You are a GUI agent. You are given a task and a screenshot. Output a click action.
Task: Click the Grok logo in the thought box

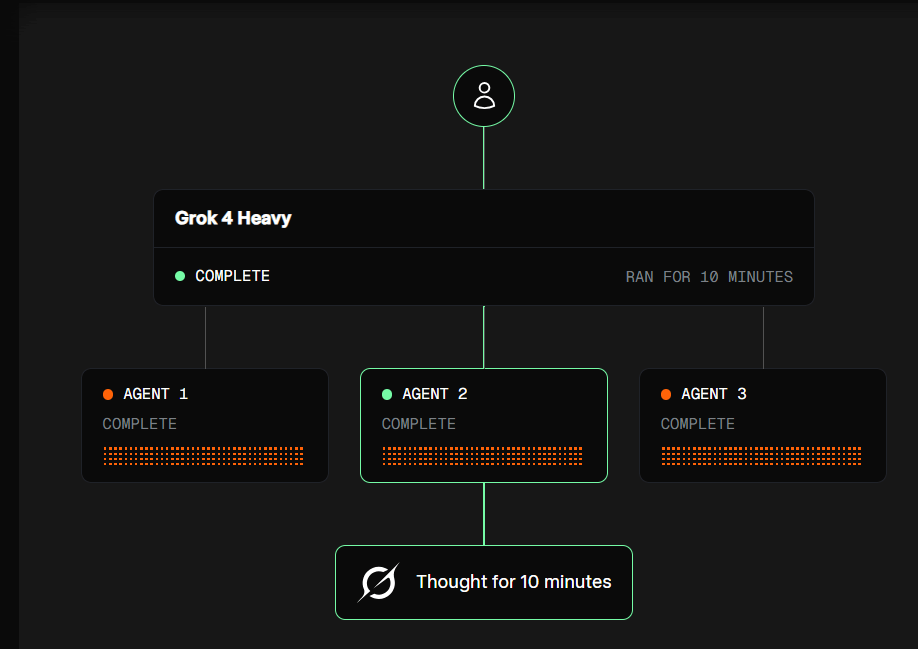click(x=378, y=582)
